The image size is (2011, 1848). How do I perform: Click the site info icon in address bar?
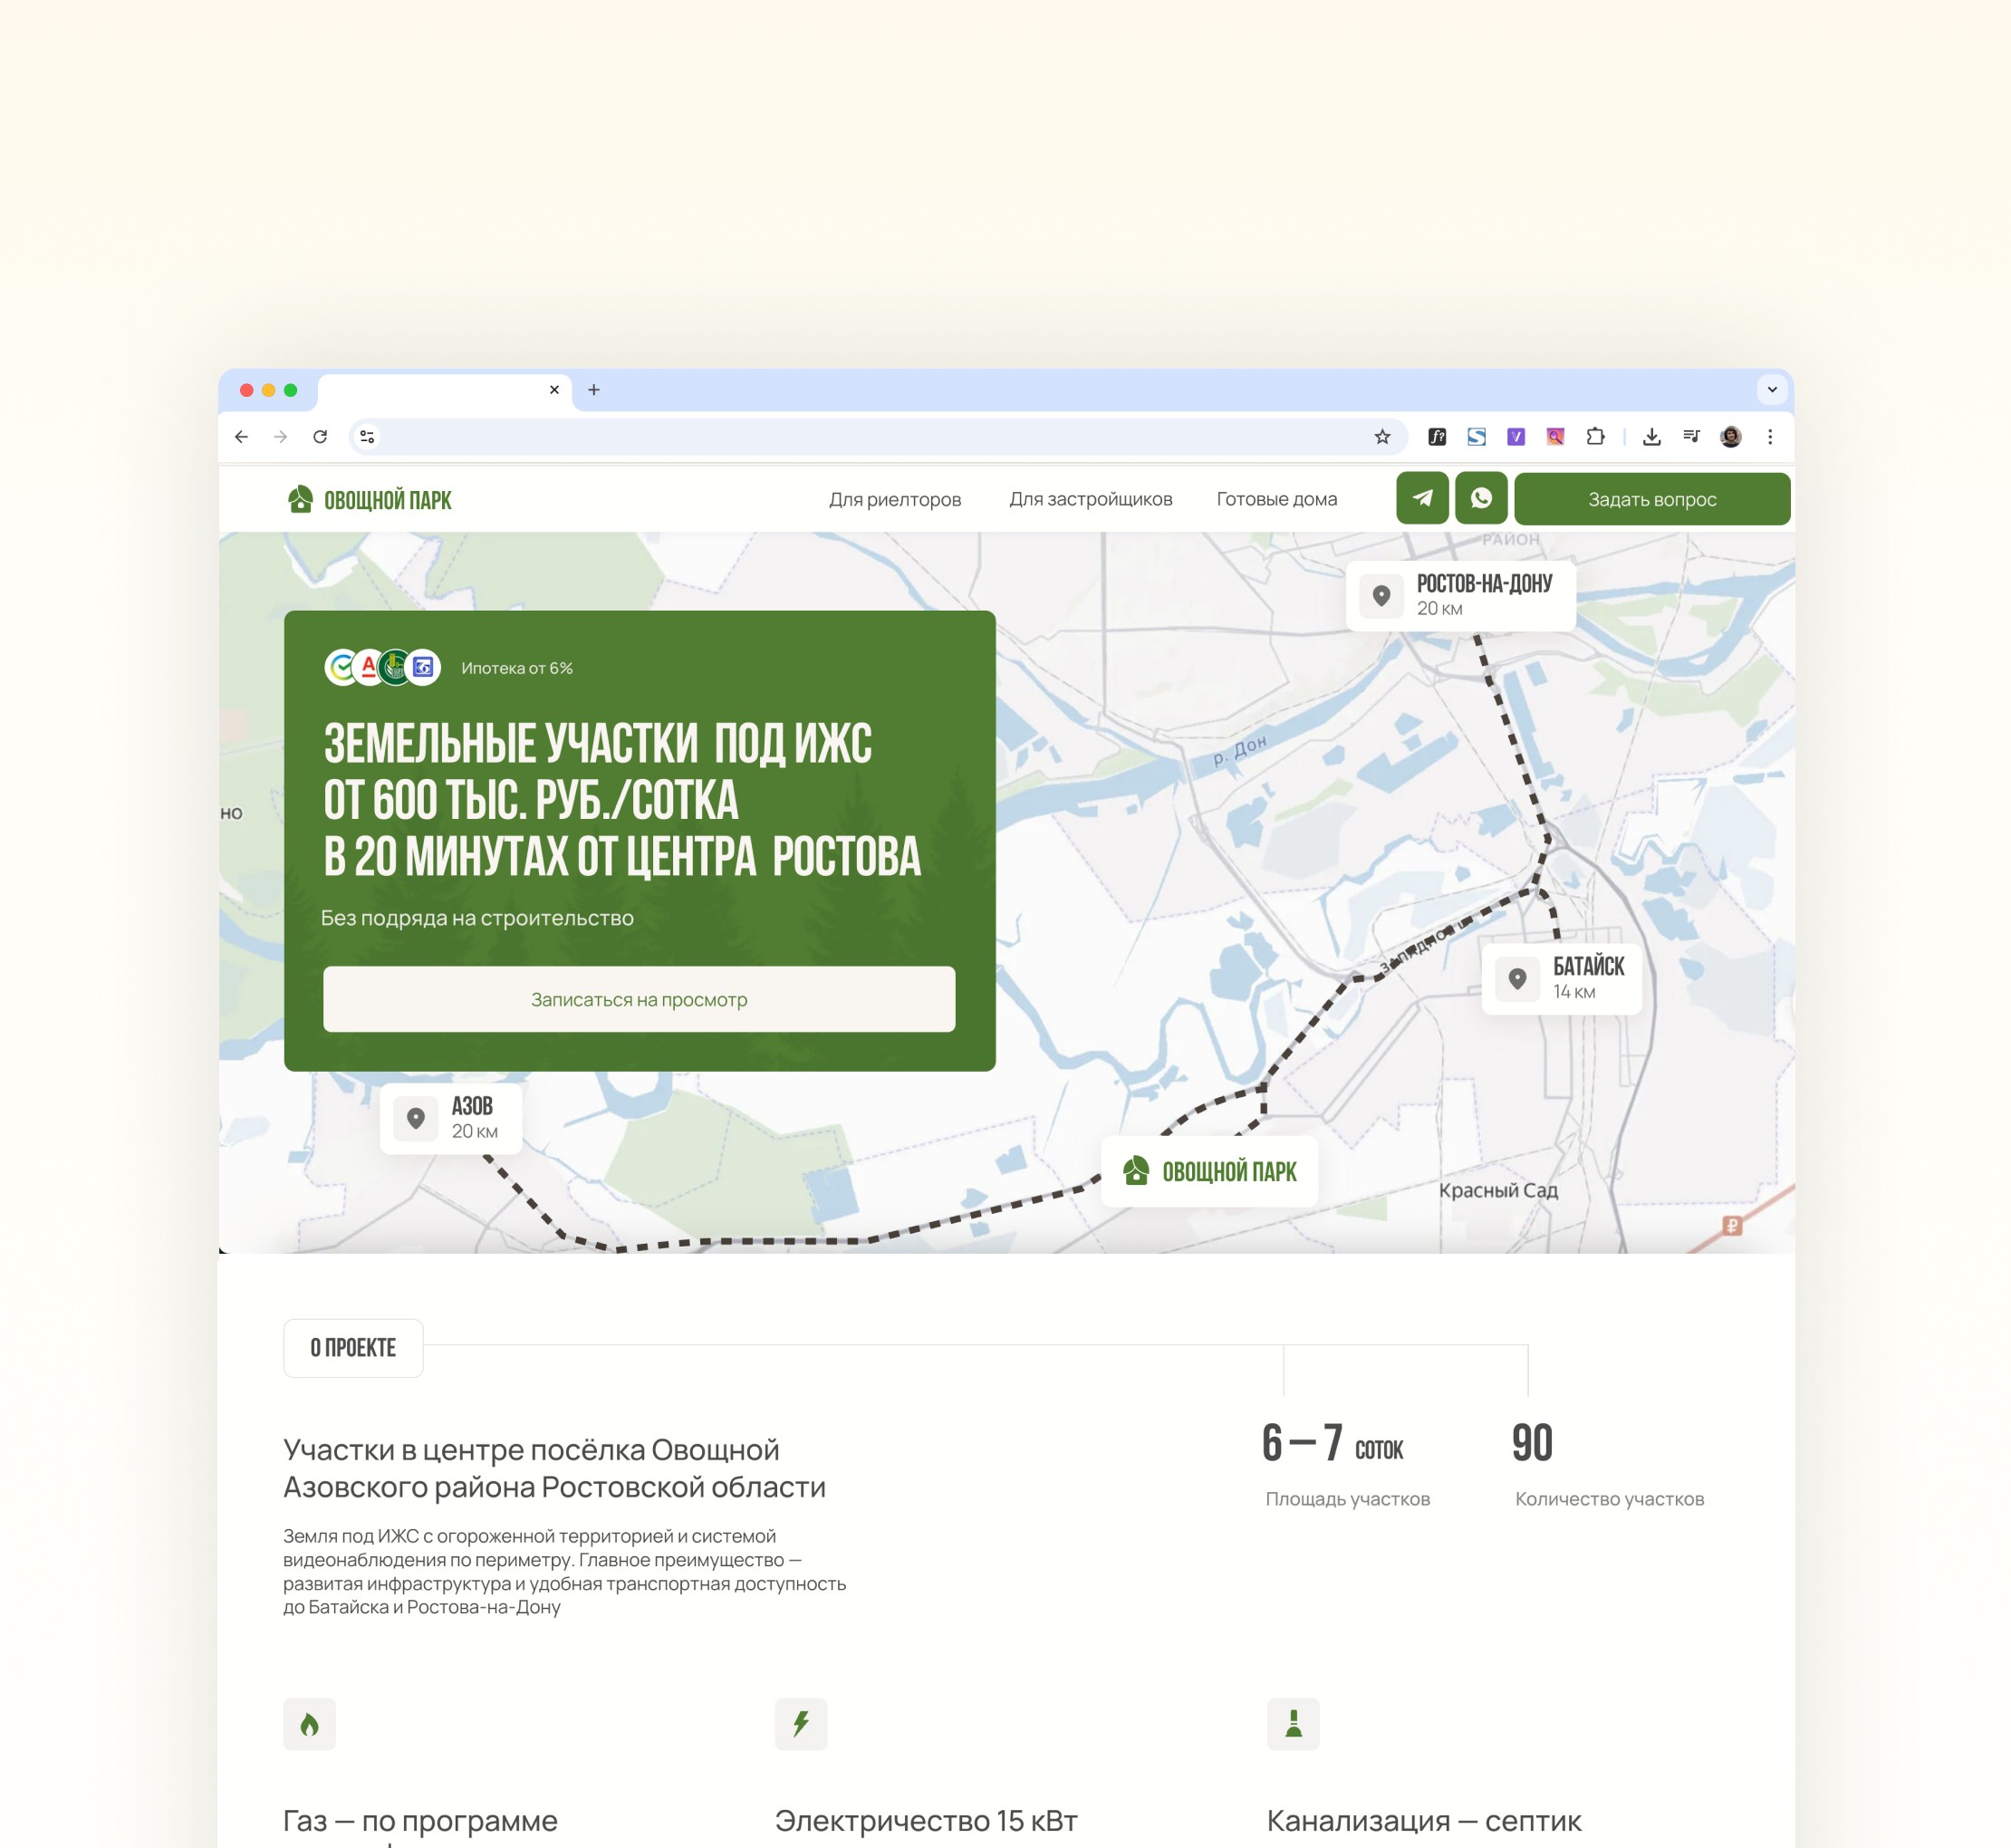coord(367,437)
